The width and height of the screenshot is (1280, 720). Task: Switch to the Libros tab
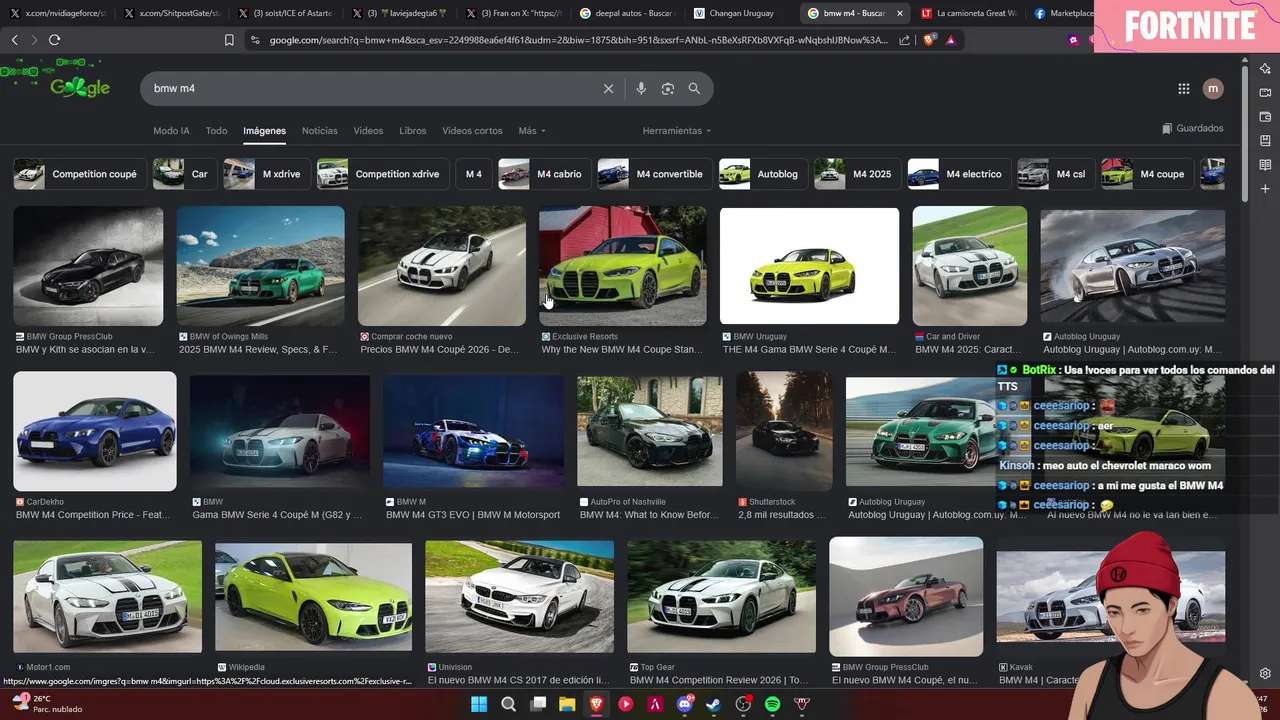[x=412, y=131]
